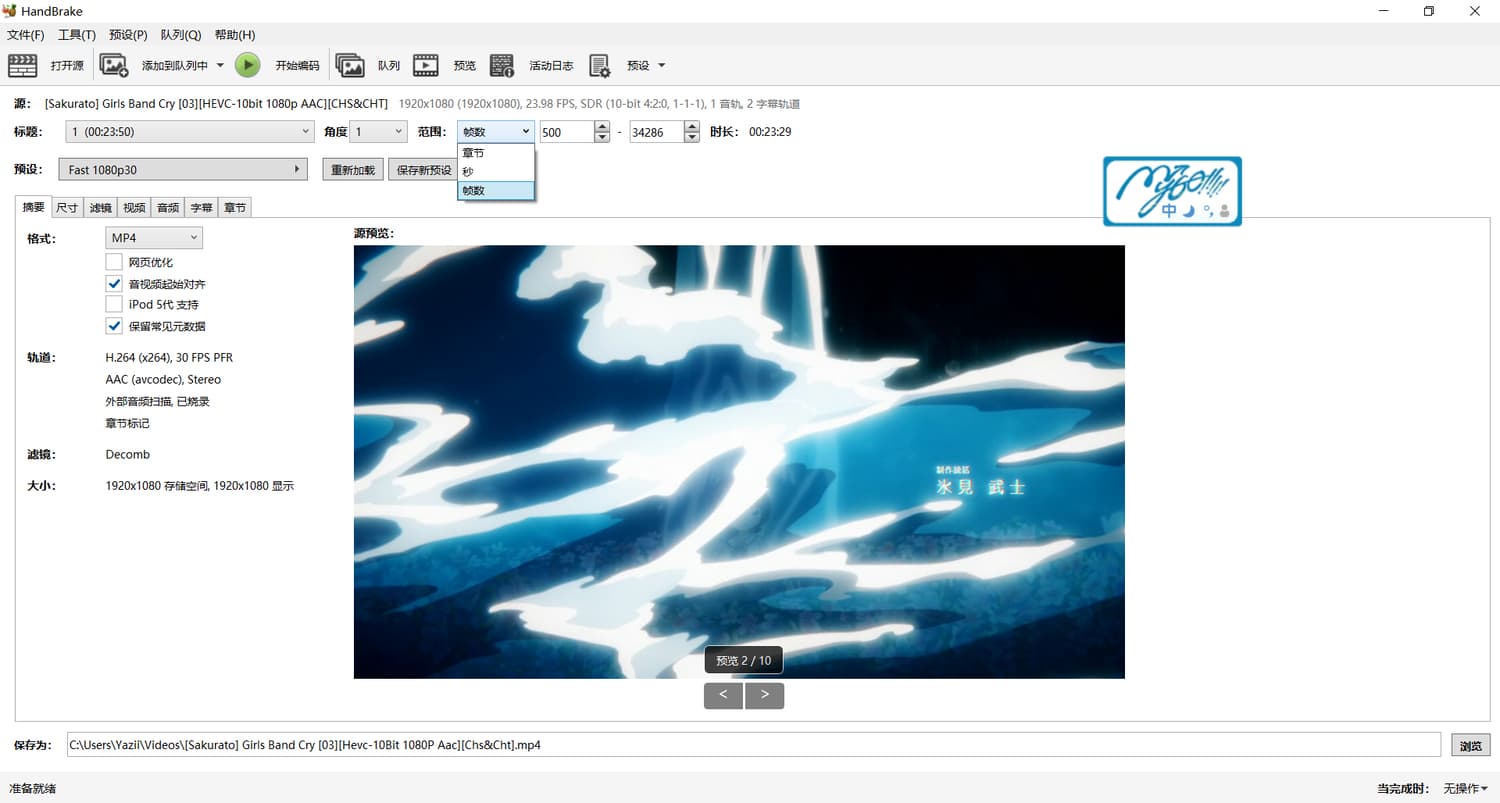The height and width of the screenshot is (803, 1500).
Task: Toggle the iPod 5代 支持 checkbox
Action: click(x=114, y=304)
